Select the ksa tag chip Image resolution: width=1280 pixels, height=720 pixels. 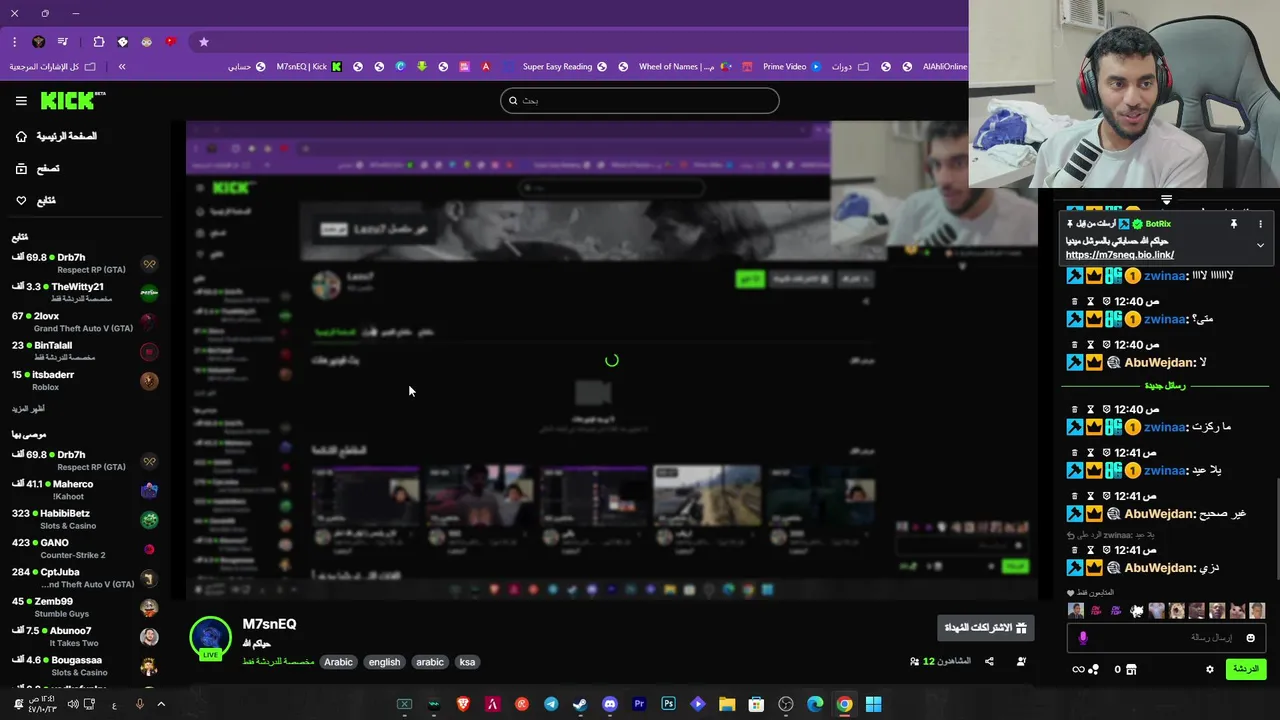(x=467, y=662)
